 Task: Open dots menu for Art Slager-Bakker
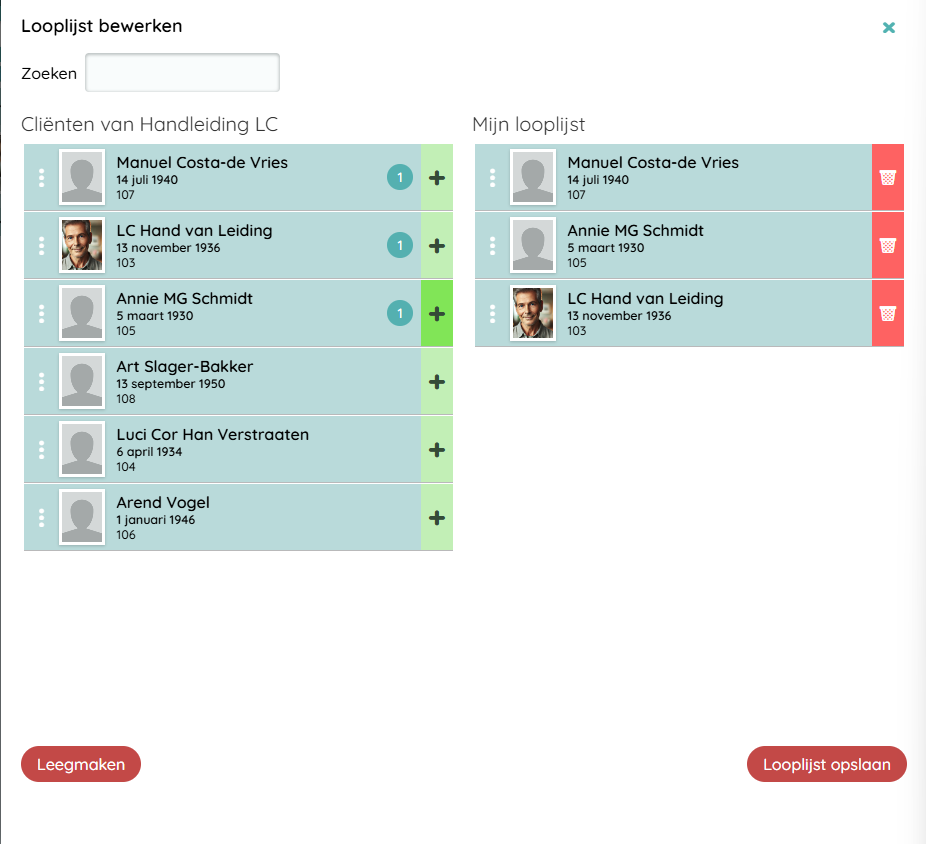click(41, 382)
